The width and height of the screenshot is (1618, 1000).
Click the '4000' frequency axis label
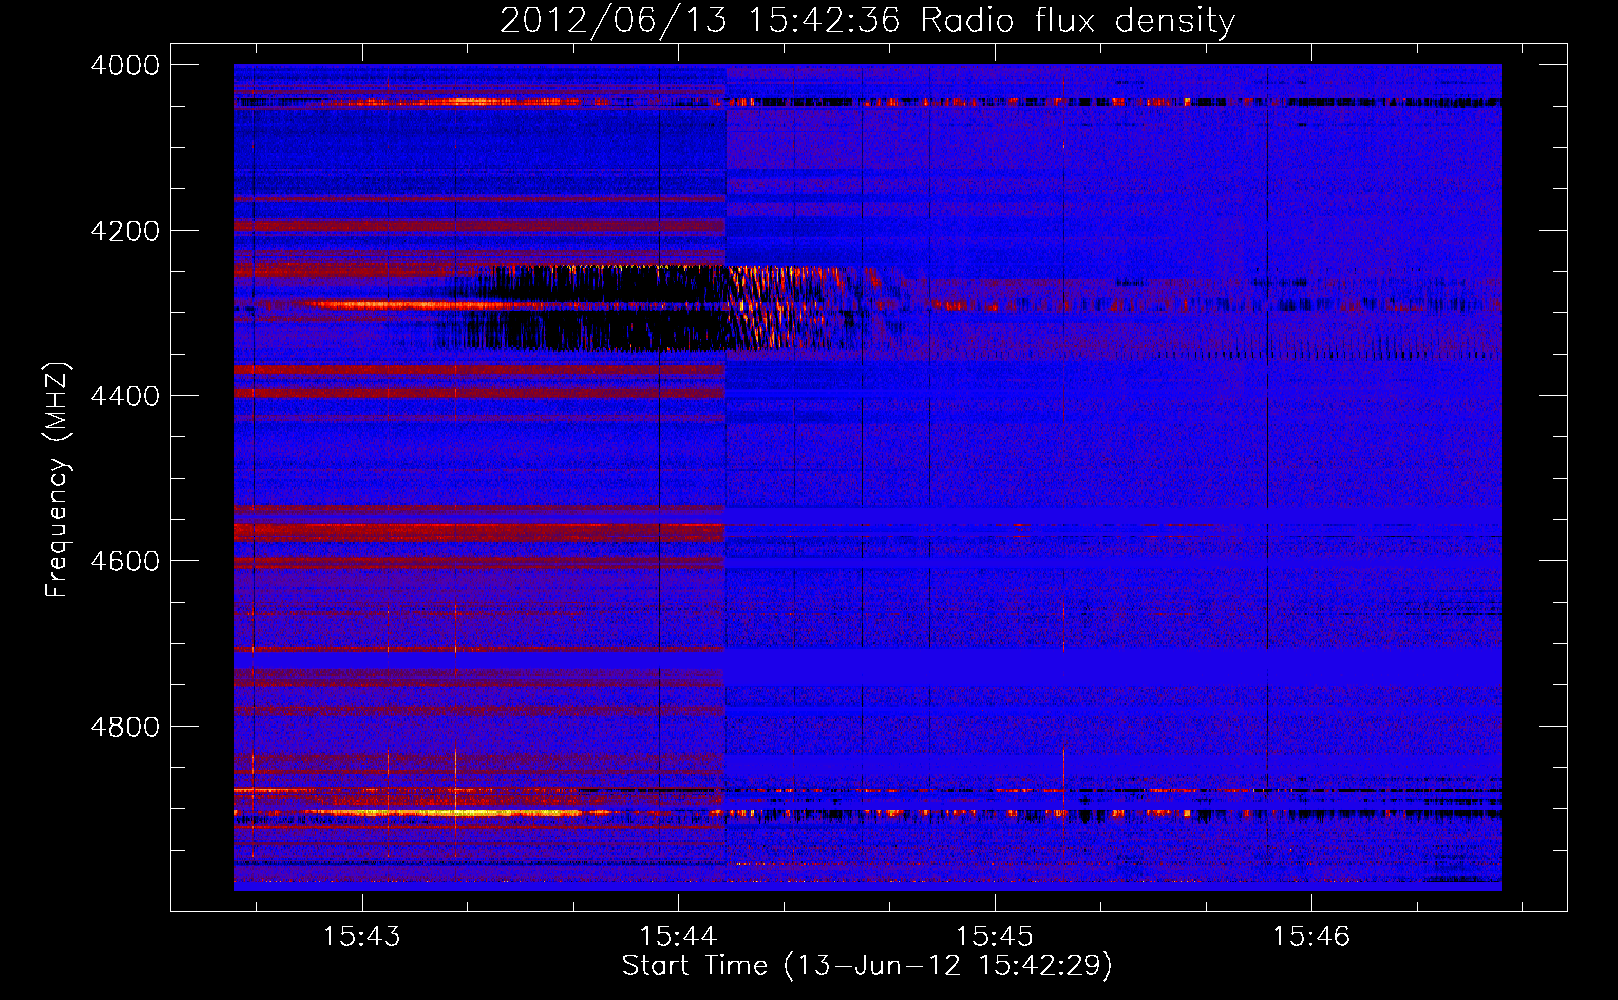(125, 65)
